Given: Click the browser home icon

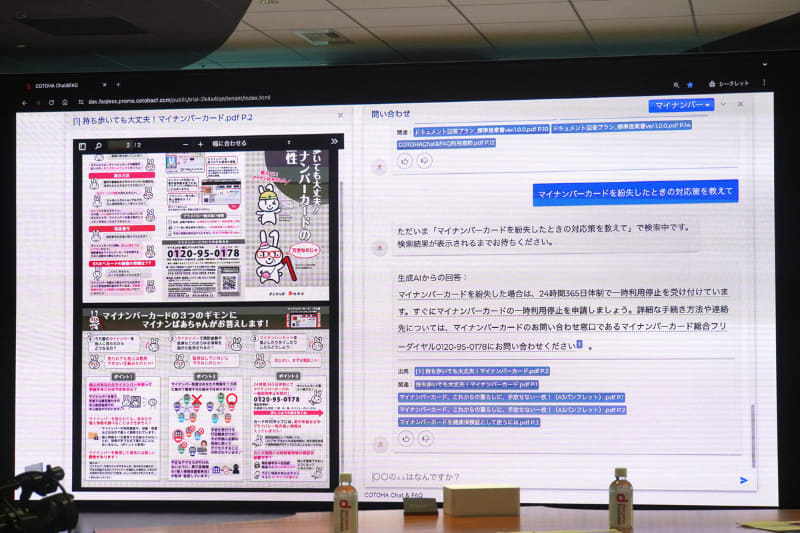Looking at the screenshot, I should [65, 103].
